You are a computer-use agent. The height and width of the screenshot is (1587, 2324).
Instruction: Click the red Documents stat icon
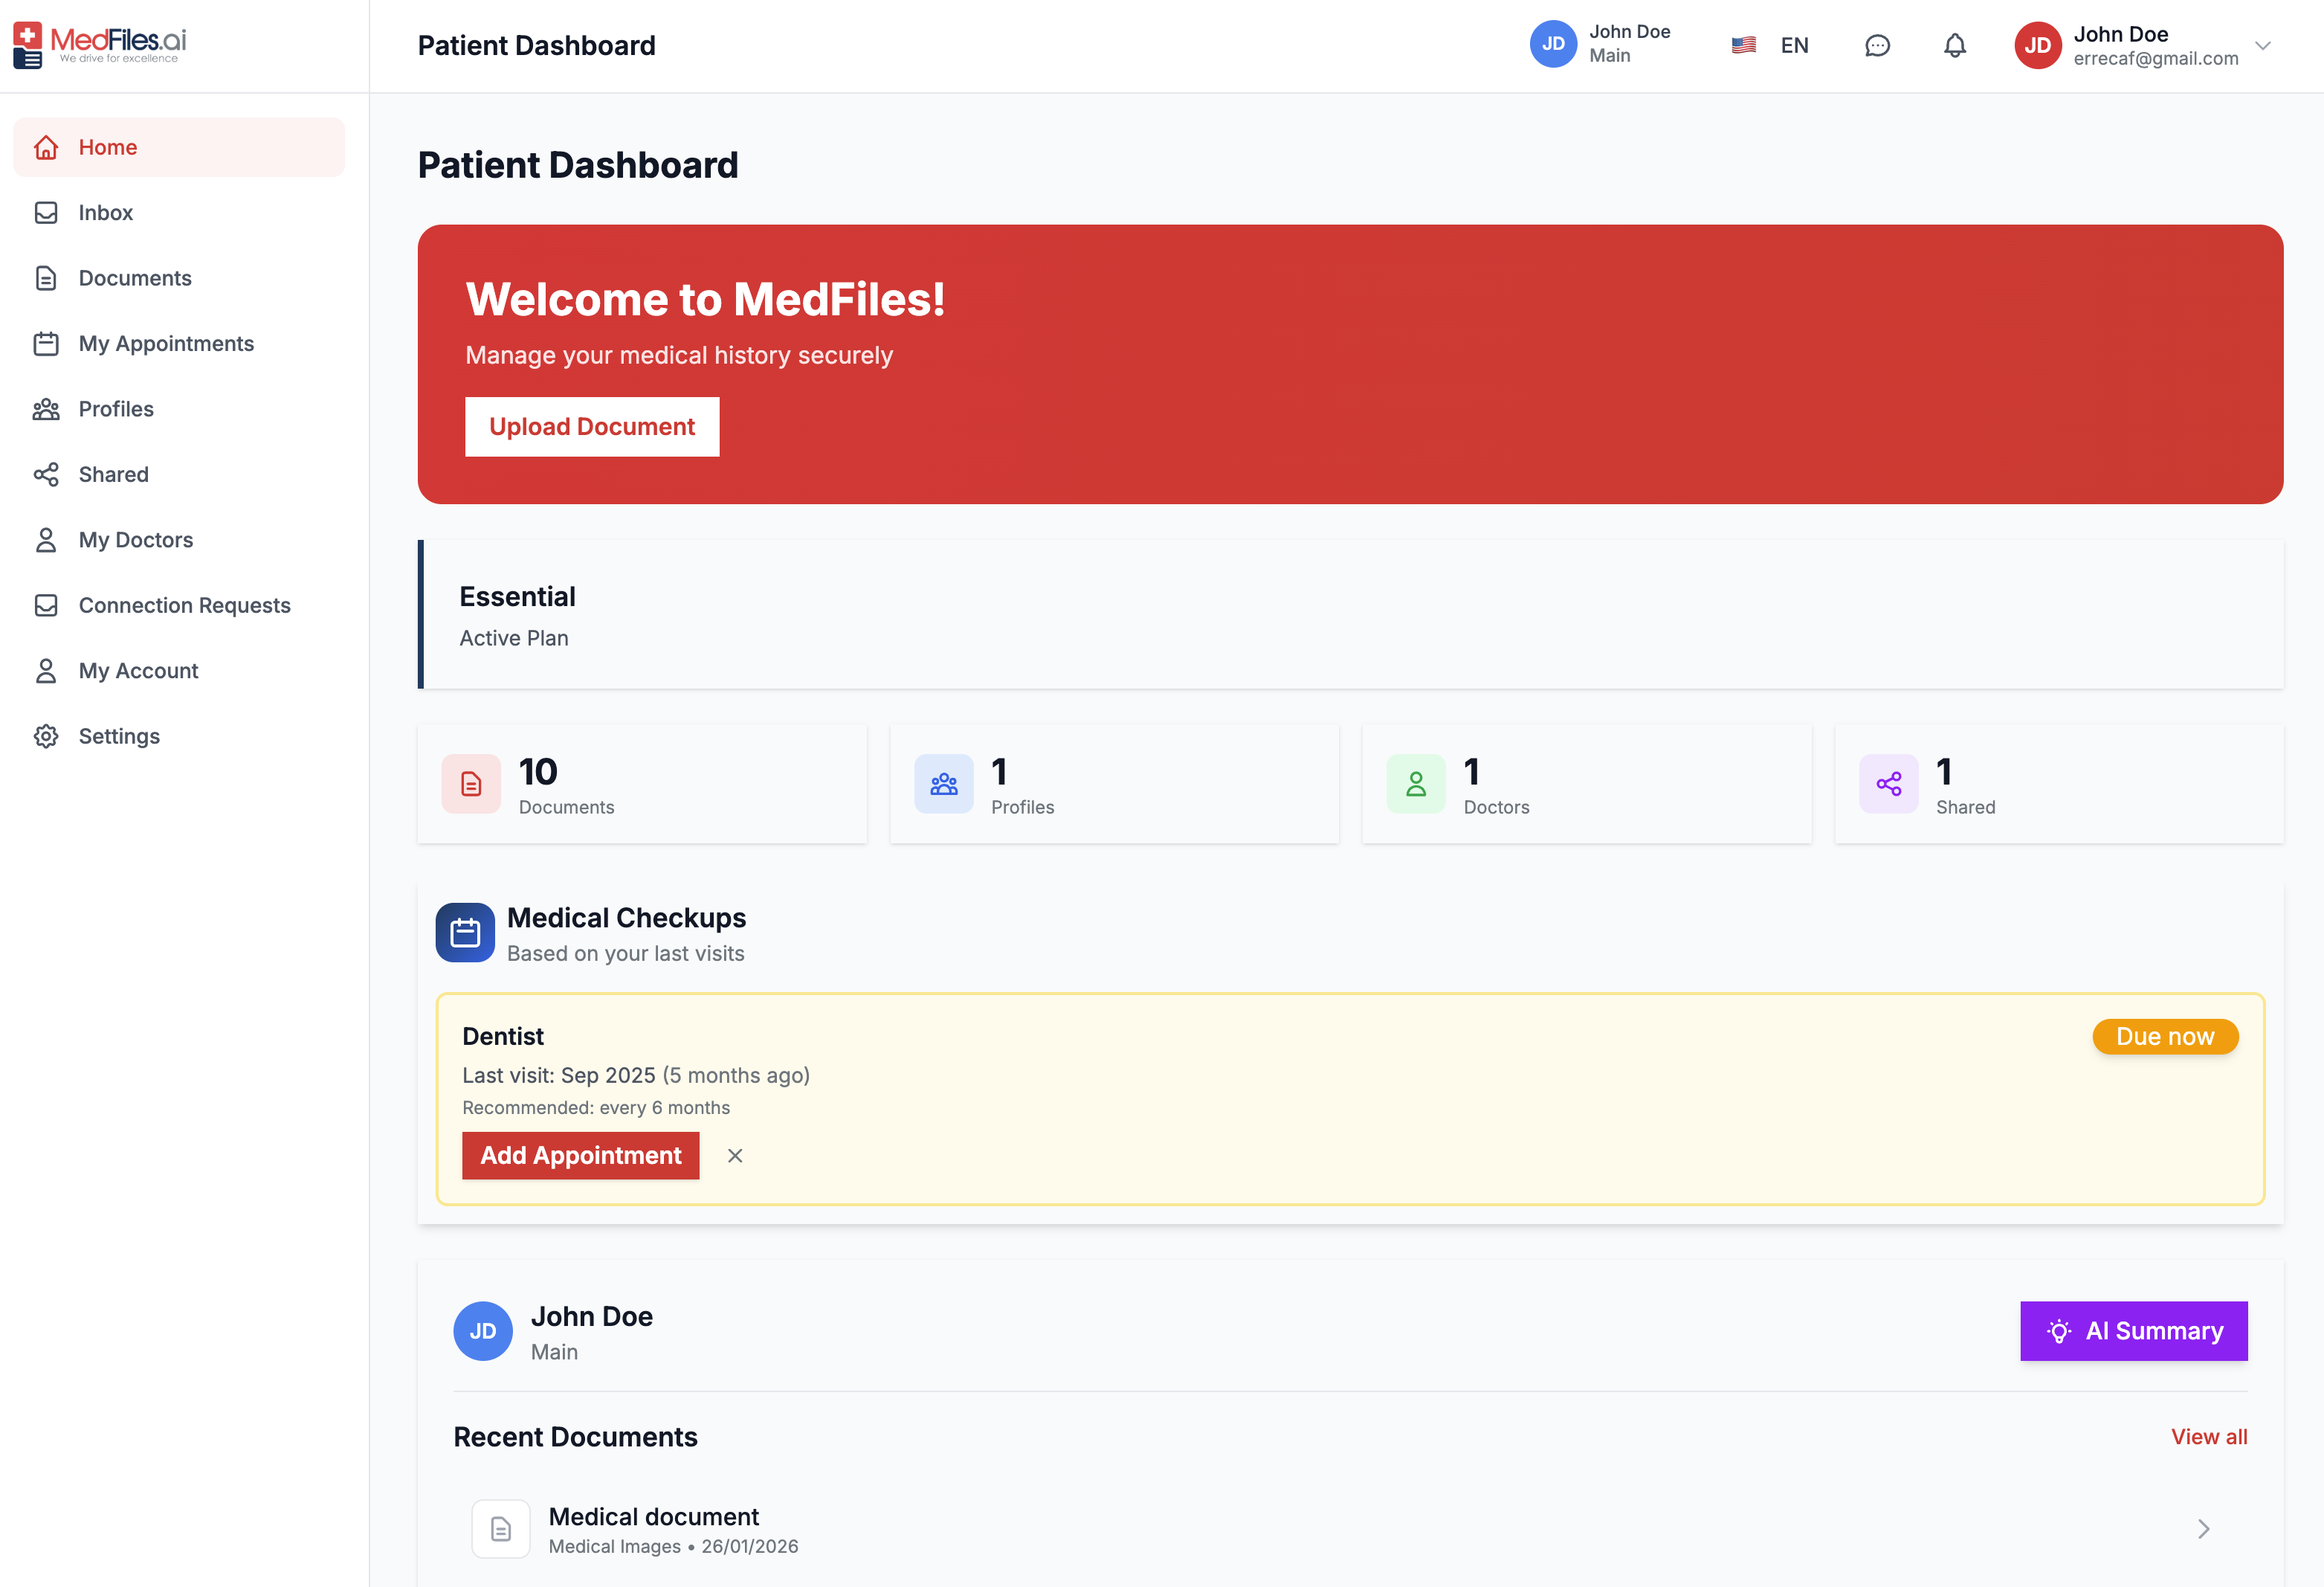click(x=471, y=783)
